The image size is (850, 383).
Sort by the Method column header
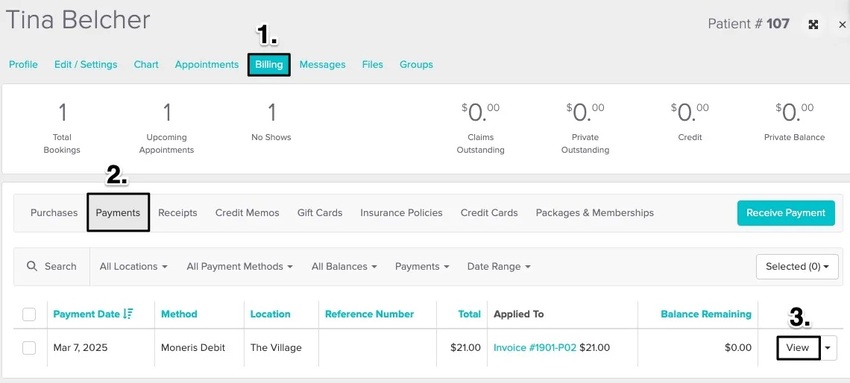pyautogui.click(x=179, y=314)
